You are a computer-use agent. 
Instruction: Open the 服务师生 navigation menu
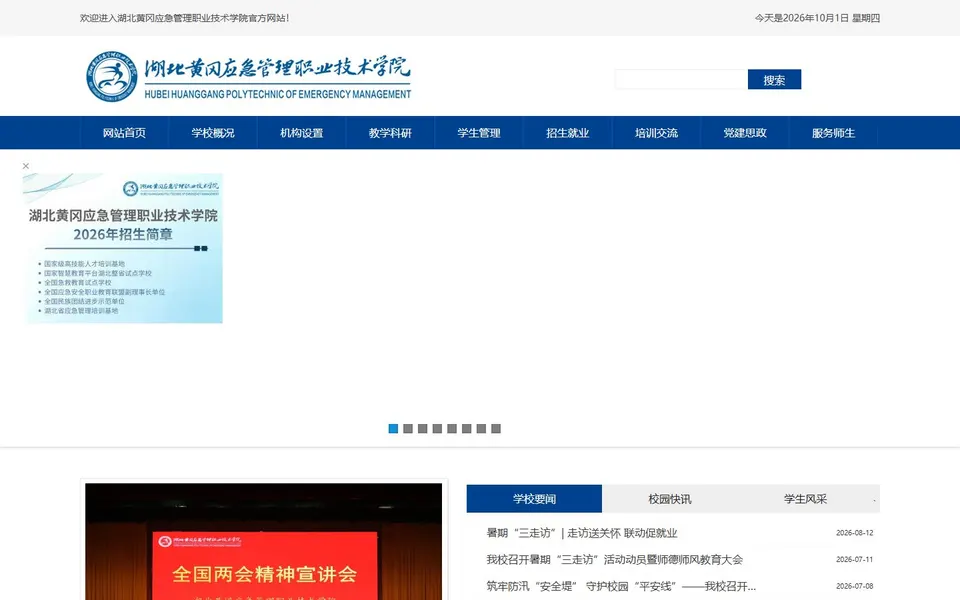tap(833, 133)
